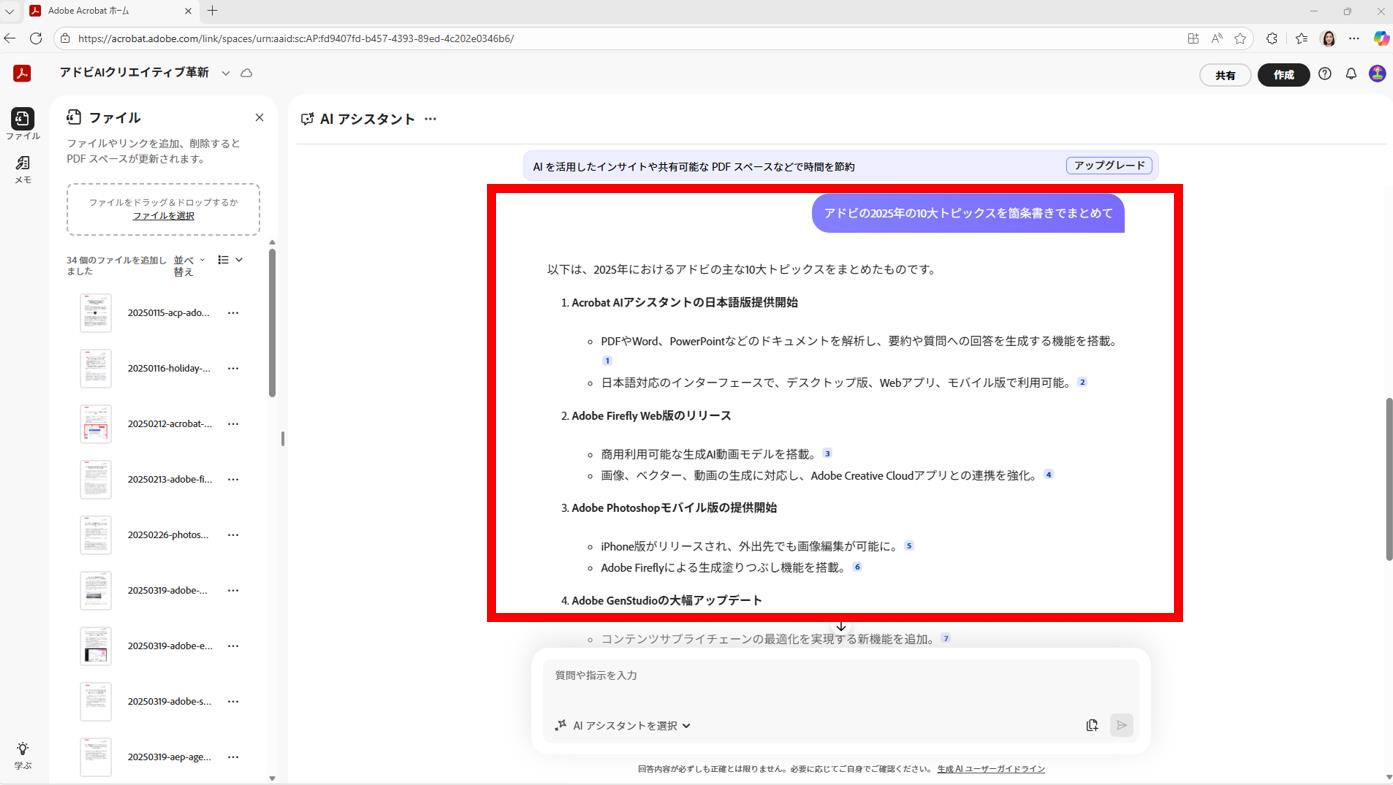Open the AI アシスタントを選択 dropdown
Image resolution: width=1393 pixels, height=785 pixels.
(622, 725)
